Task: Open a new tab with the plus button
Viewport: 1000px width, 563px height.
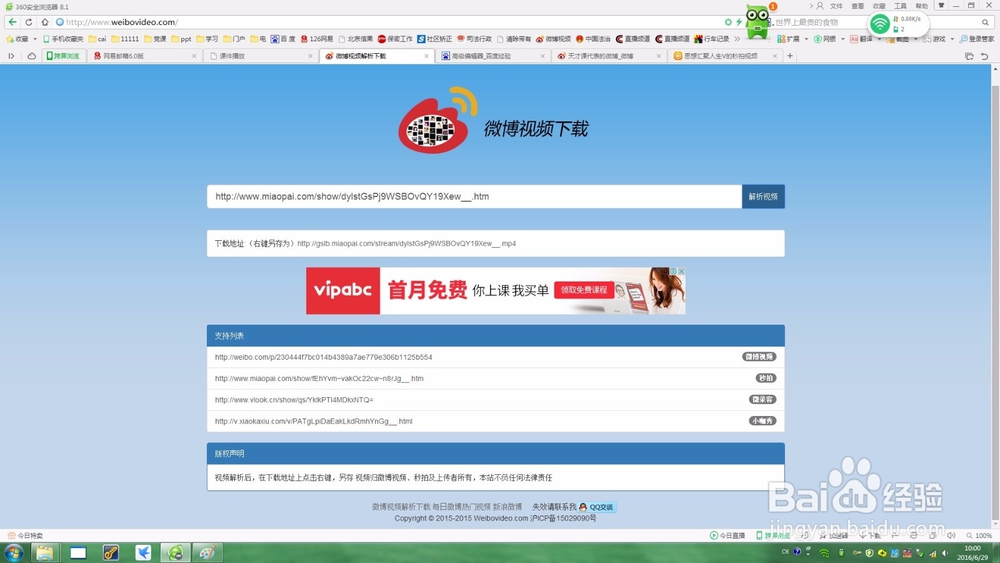Action: click(790, 56)
